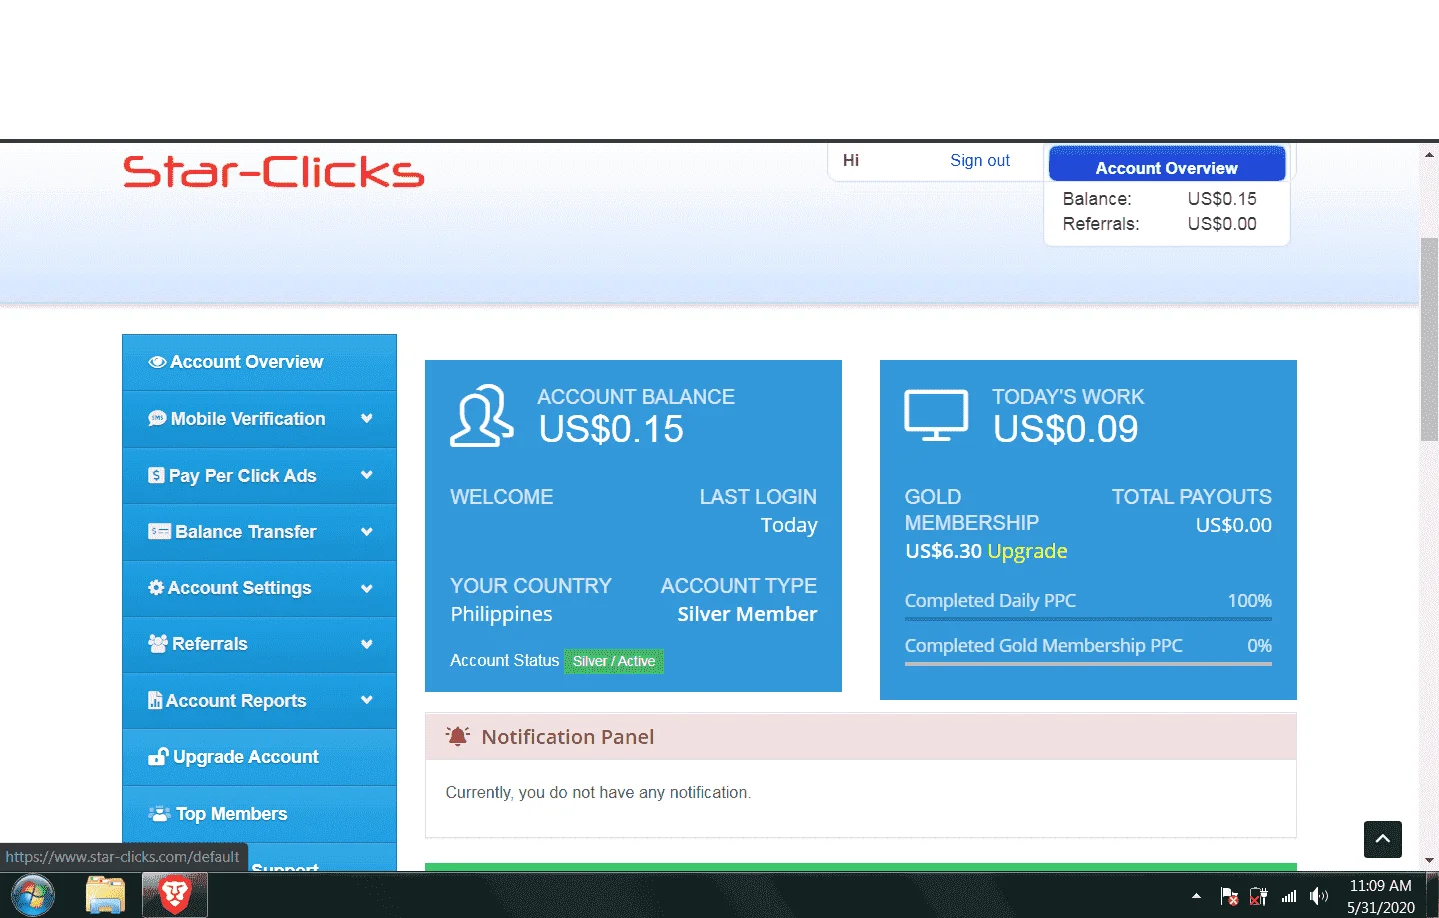1439x918 pixels.
Task: Click the Notification Panel heading
Action: [568, 737]
